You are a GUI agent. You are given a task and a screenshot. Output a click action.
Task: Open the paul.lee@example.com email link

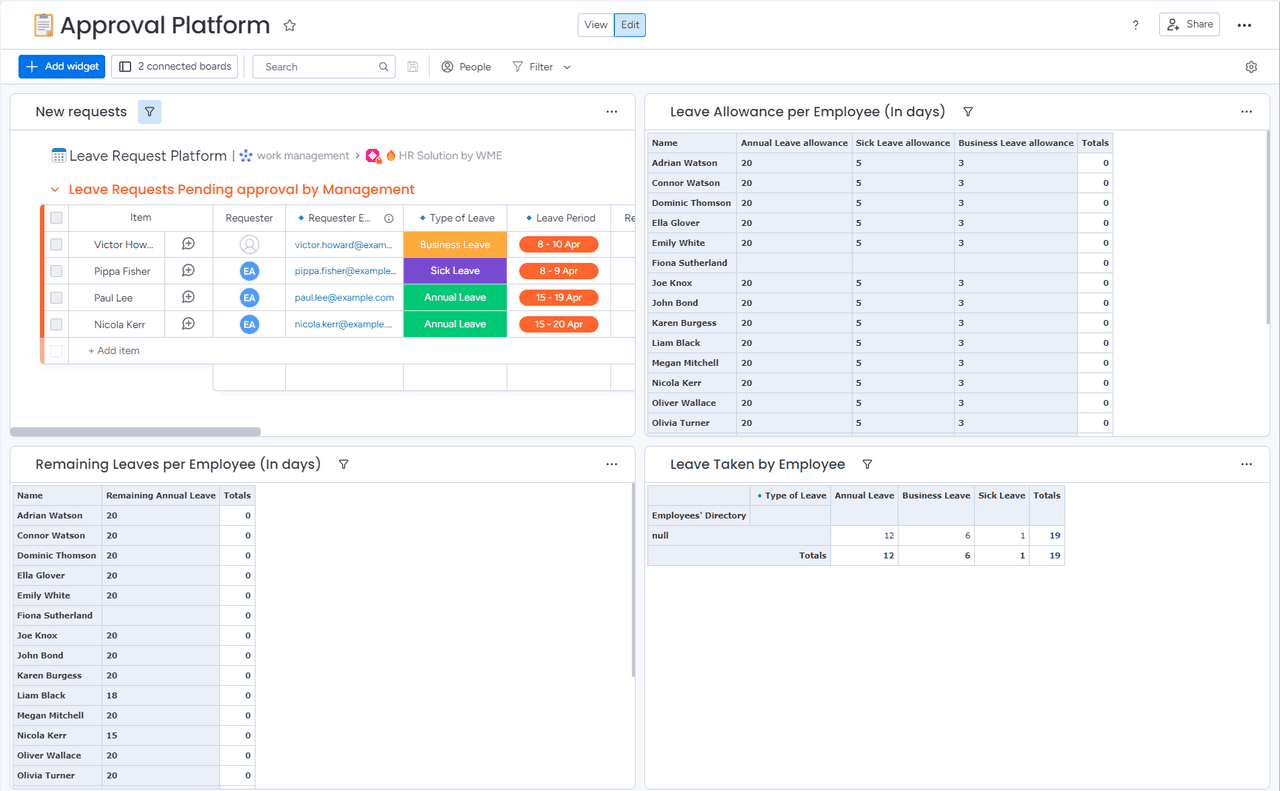point(344,297)
